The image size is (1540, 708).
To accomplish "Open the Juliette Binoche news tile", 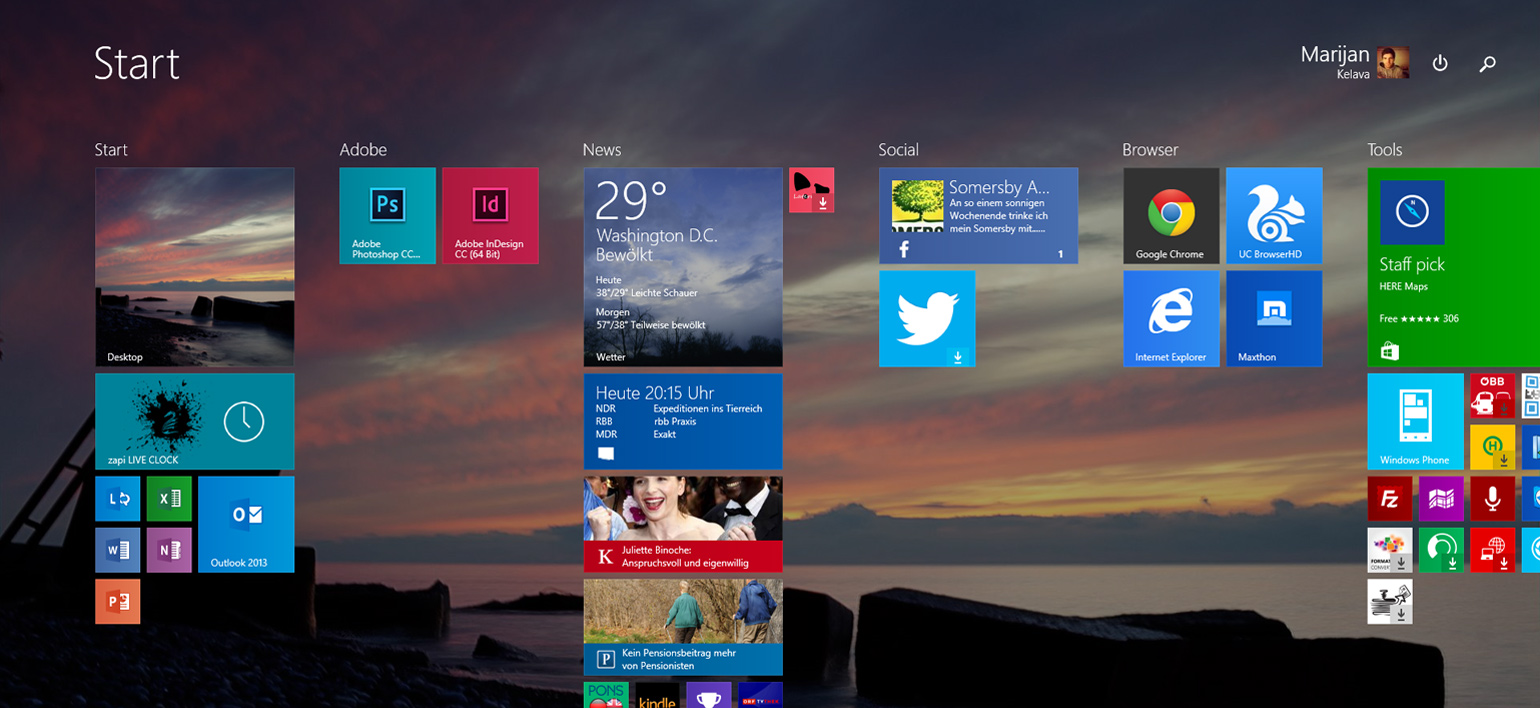I will [x=683, y=525].
